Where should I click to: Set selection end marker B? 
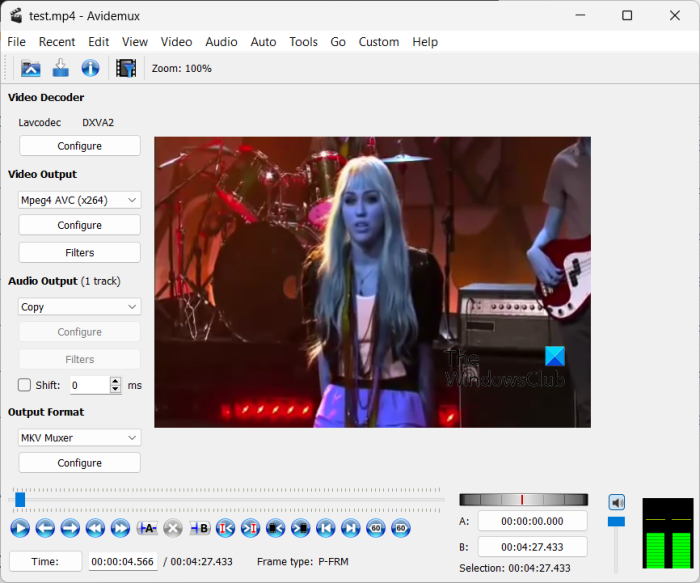click(x=199, y=528)
